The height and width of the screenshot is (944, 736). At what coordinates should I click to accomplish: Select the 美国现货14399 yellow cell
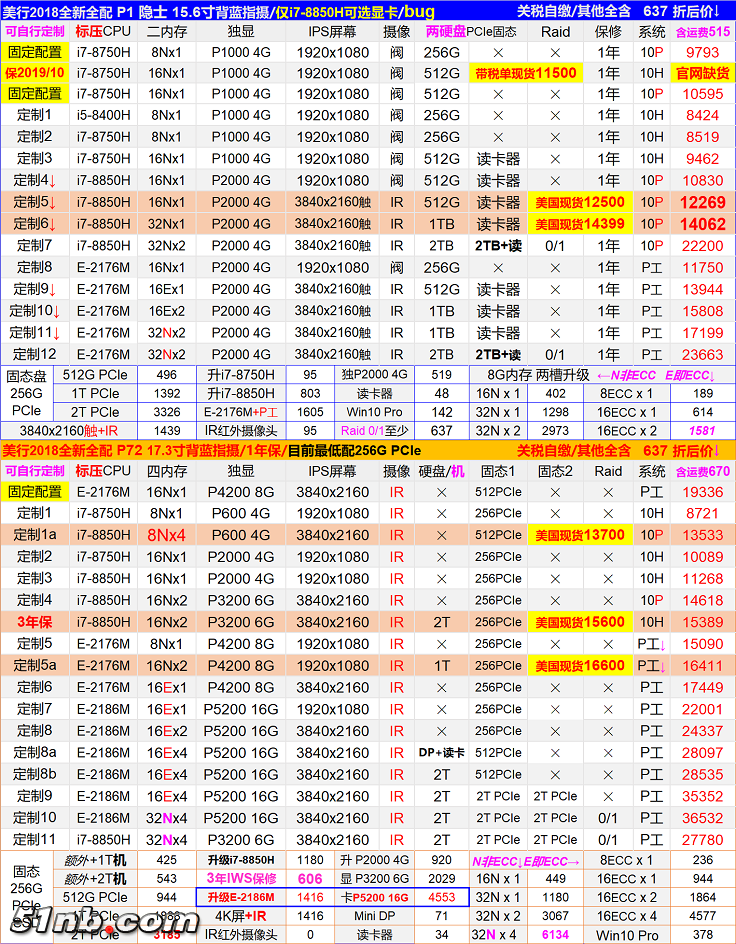coord(580,224)
